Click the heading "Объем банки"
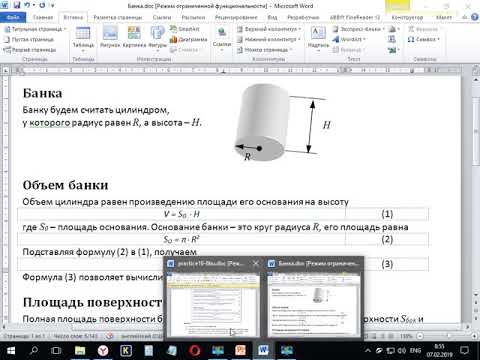 tap(65, 185)
